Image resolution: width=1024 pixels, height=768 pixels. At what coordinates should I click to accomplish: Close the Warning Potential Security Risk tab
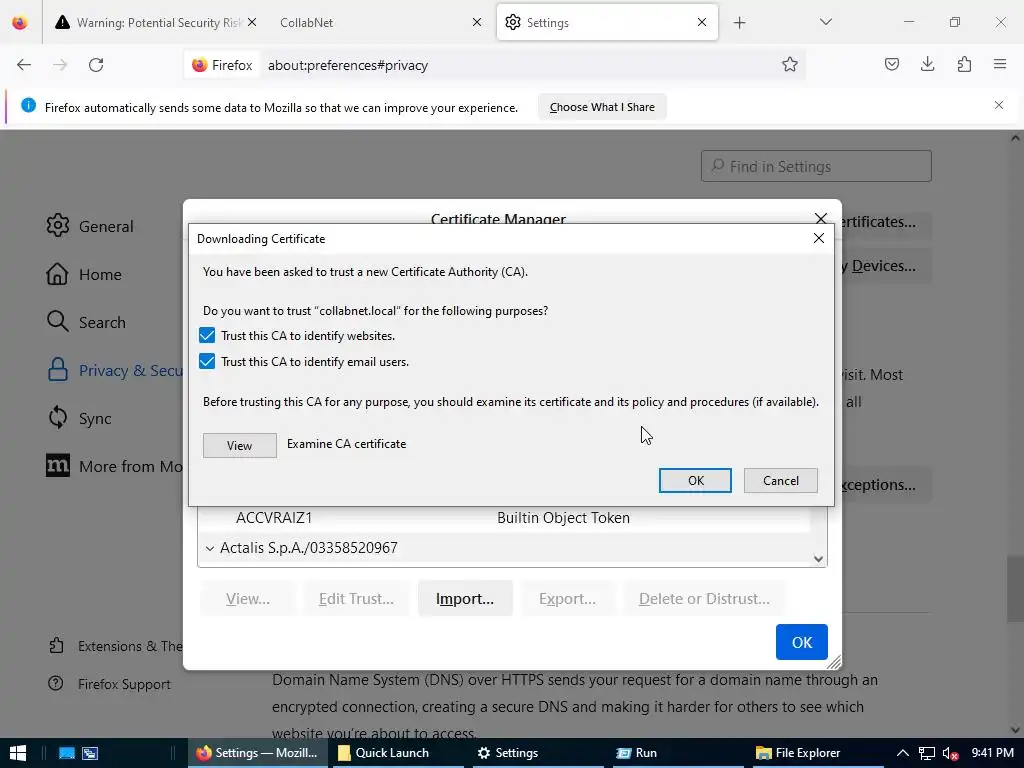252,22
